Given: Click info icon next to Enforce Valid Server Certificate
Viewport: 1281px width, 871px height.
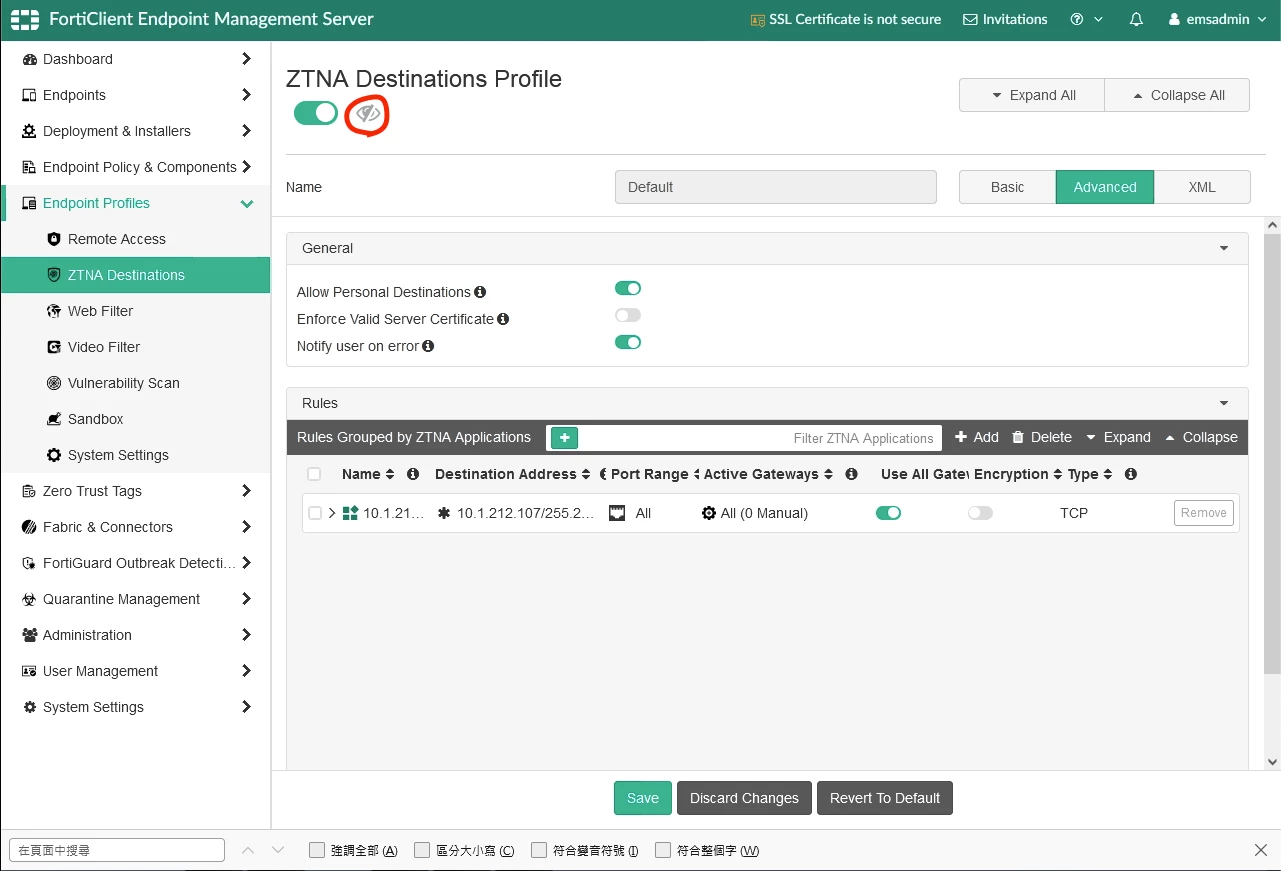Looking at the screenshot, I should coord(503,319).
